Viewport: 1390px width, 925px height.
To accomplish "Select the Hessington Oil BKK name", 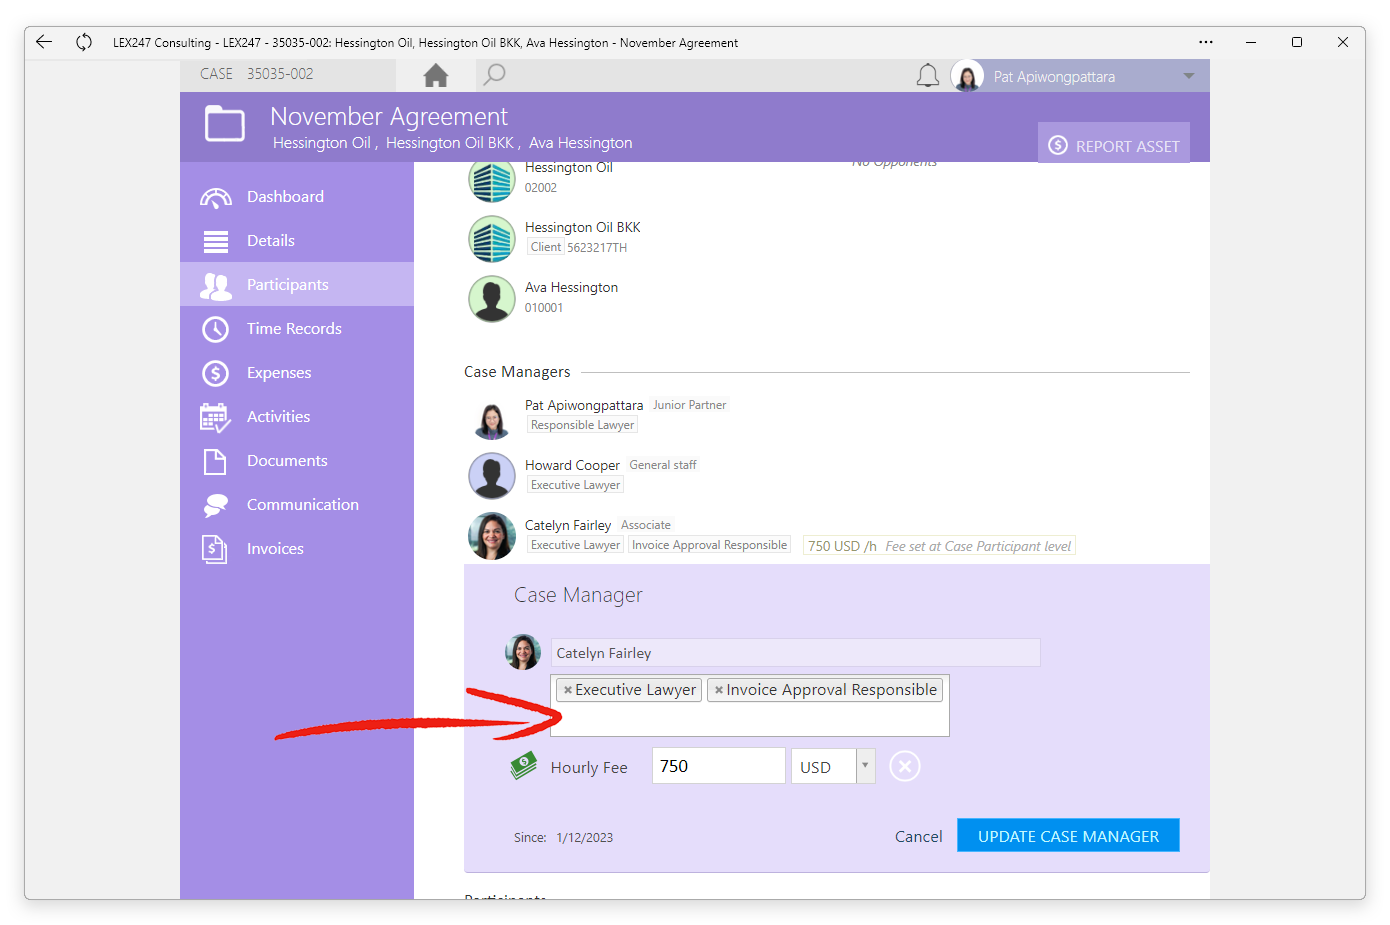I will [583, 227].
